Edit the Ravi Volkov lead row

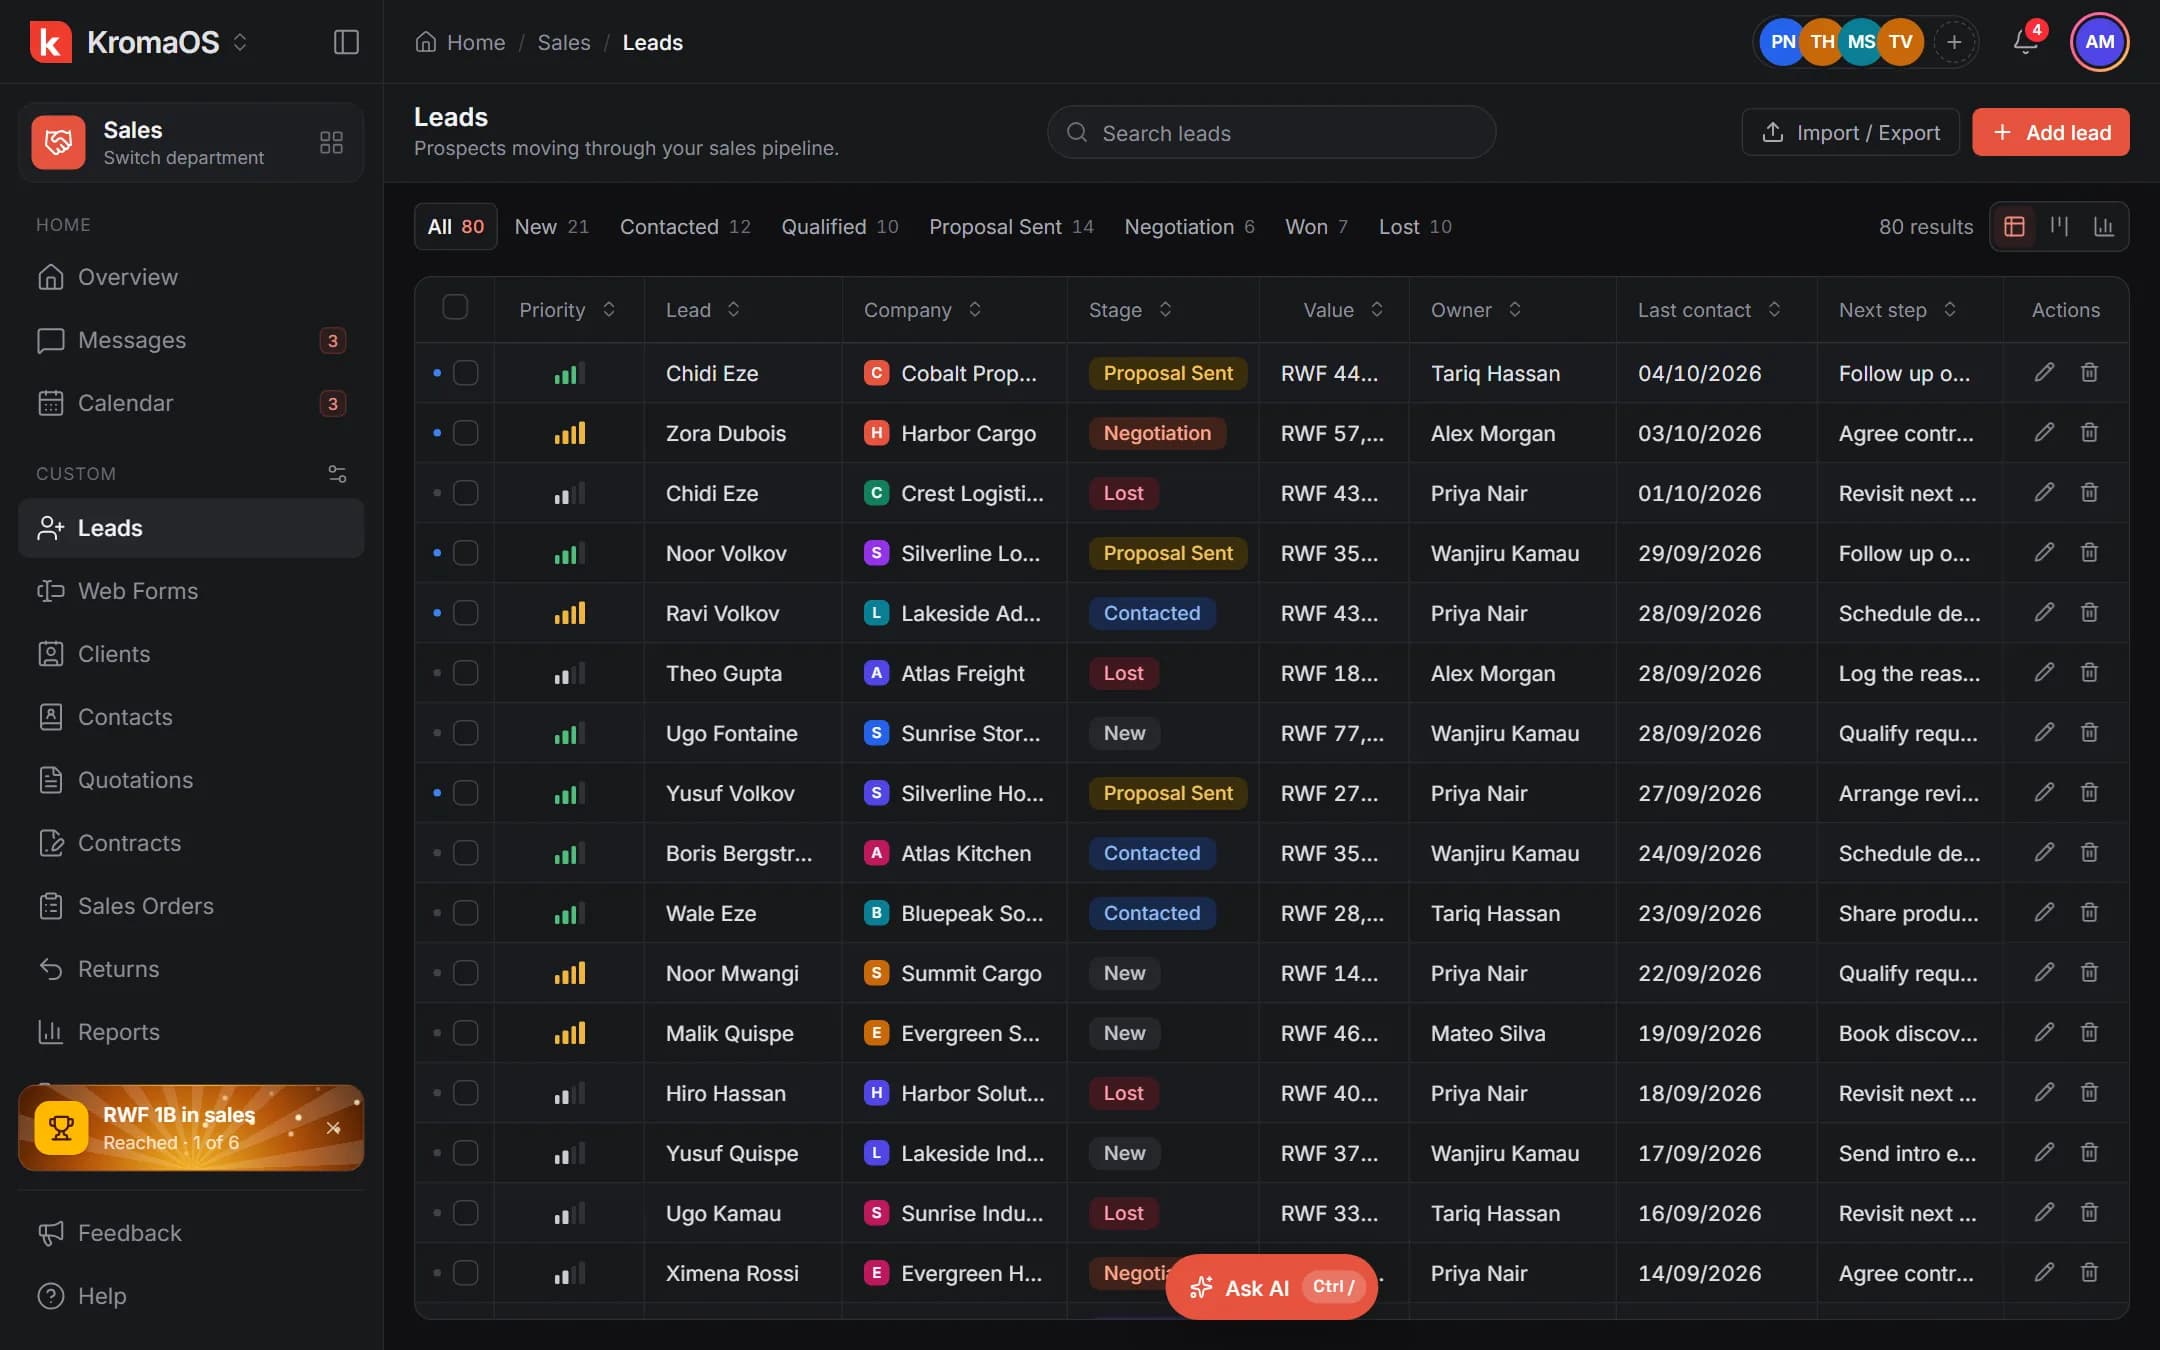2044,613
